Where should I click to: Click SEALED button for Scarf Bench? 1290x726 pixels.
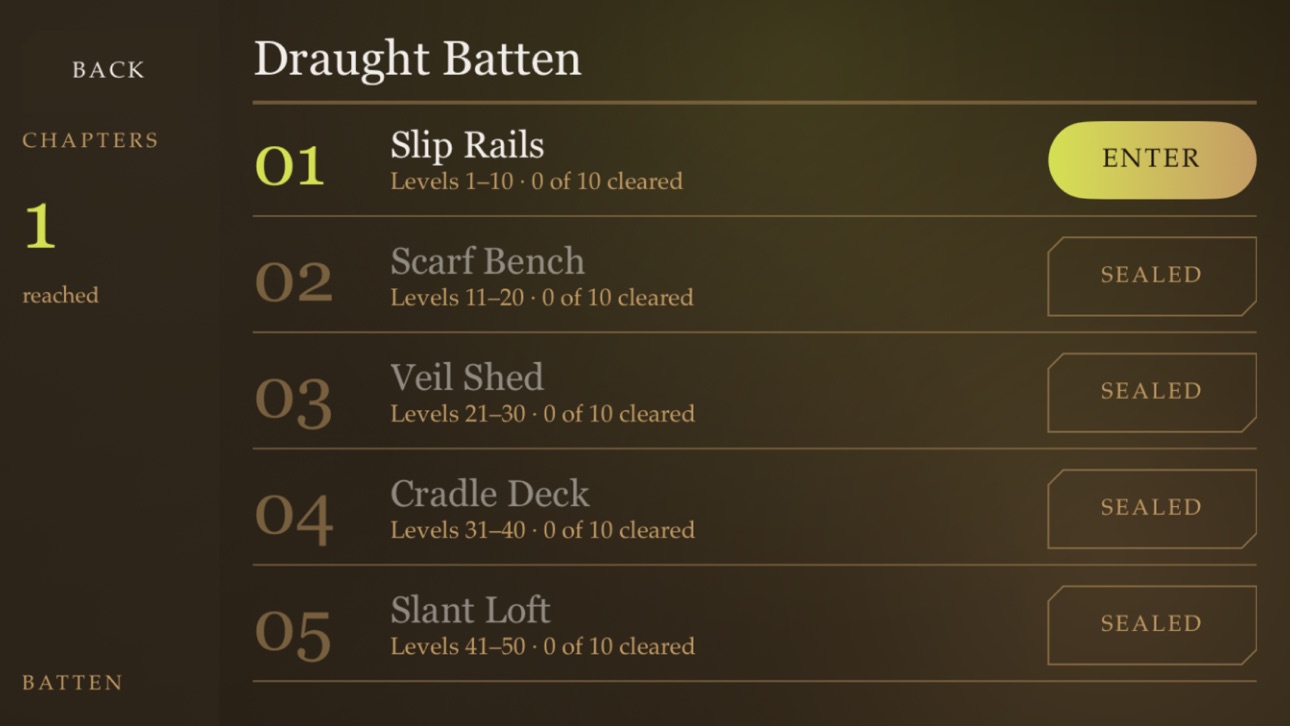[x=1152, y=276]
